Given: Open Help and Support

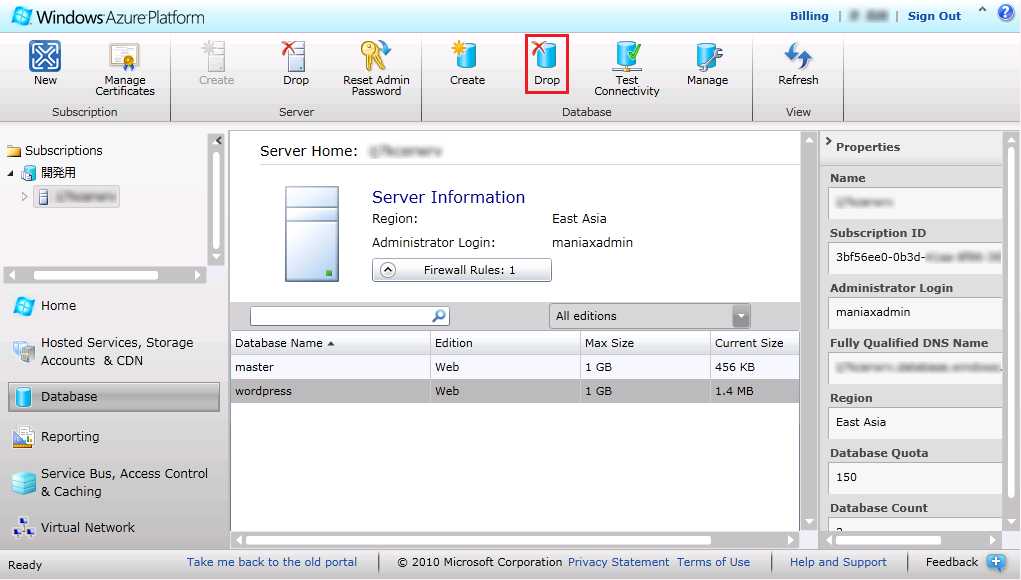Looking at the screenshot, I should [838, 562].
